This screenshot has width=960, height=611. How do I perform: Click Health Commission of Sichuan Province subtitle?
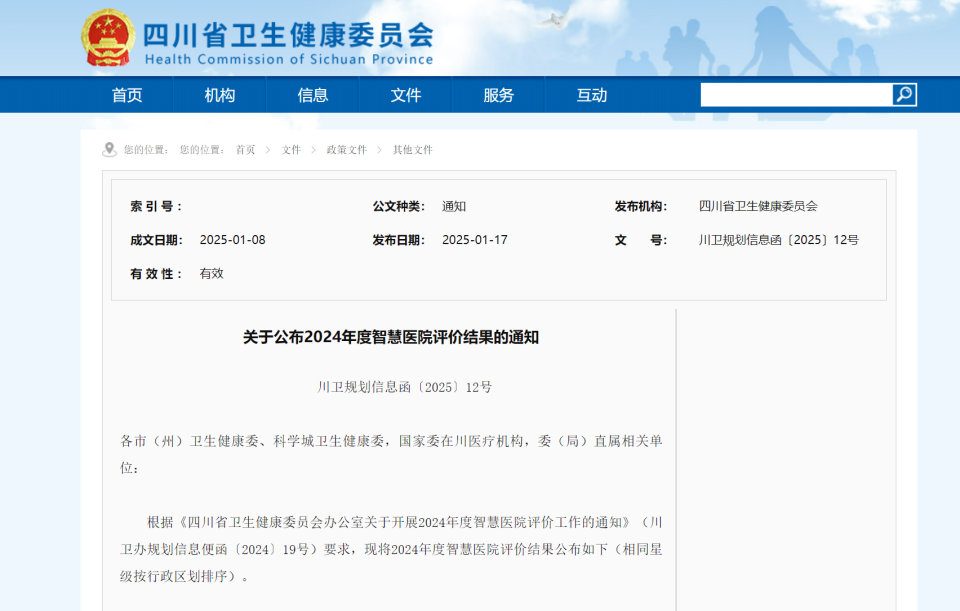[x=289, y=59]
